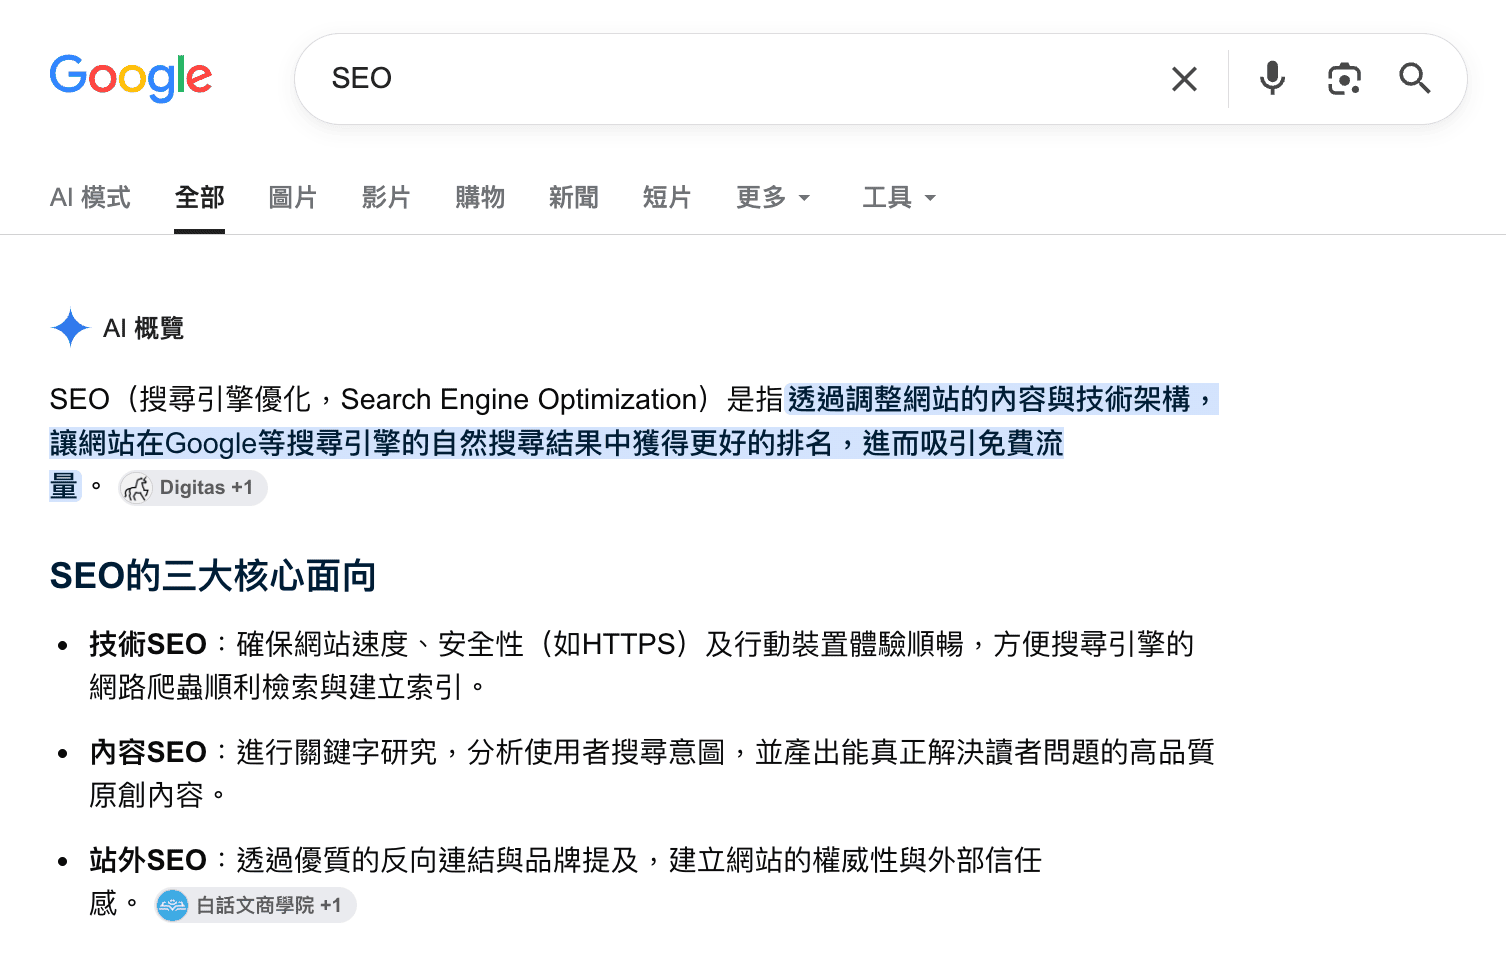Click inside the SEO search input field
Image resolution: width=1506 pixels, height=956 pixels.
(x=740, y=78)
